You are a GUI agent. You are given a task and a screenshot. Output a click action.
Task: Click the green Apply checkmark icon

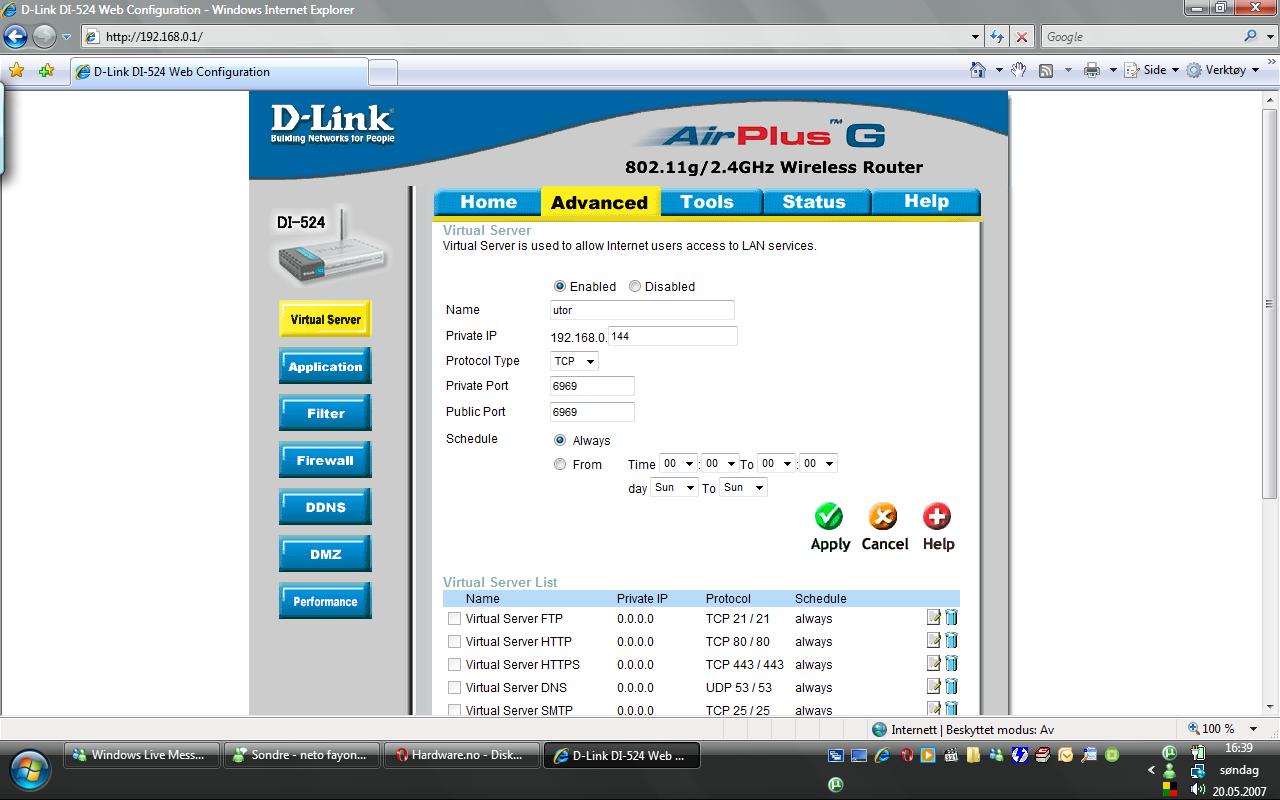(828, 516)
